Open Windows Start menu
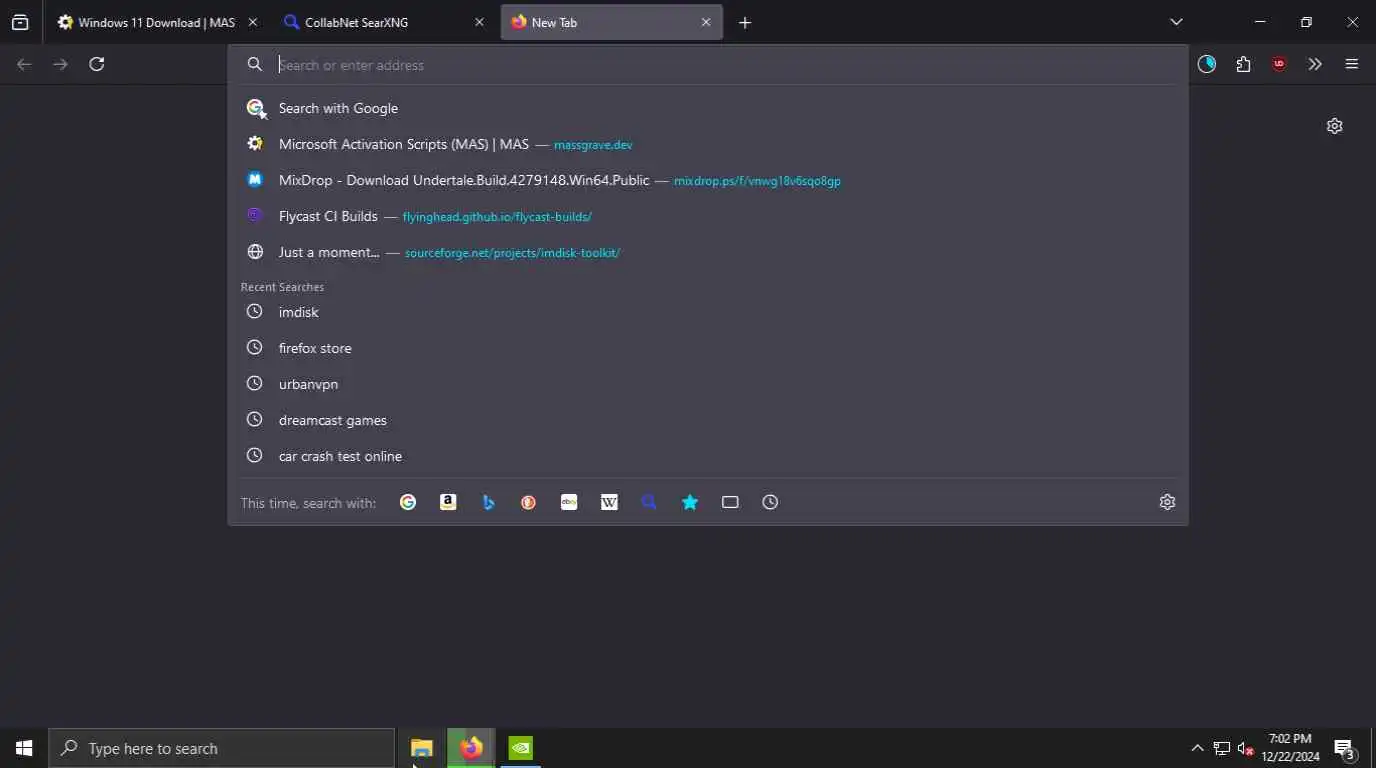The width and height of the screenshot is (1376, 768). (x=24, y=748)
